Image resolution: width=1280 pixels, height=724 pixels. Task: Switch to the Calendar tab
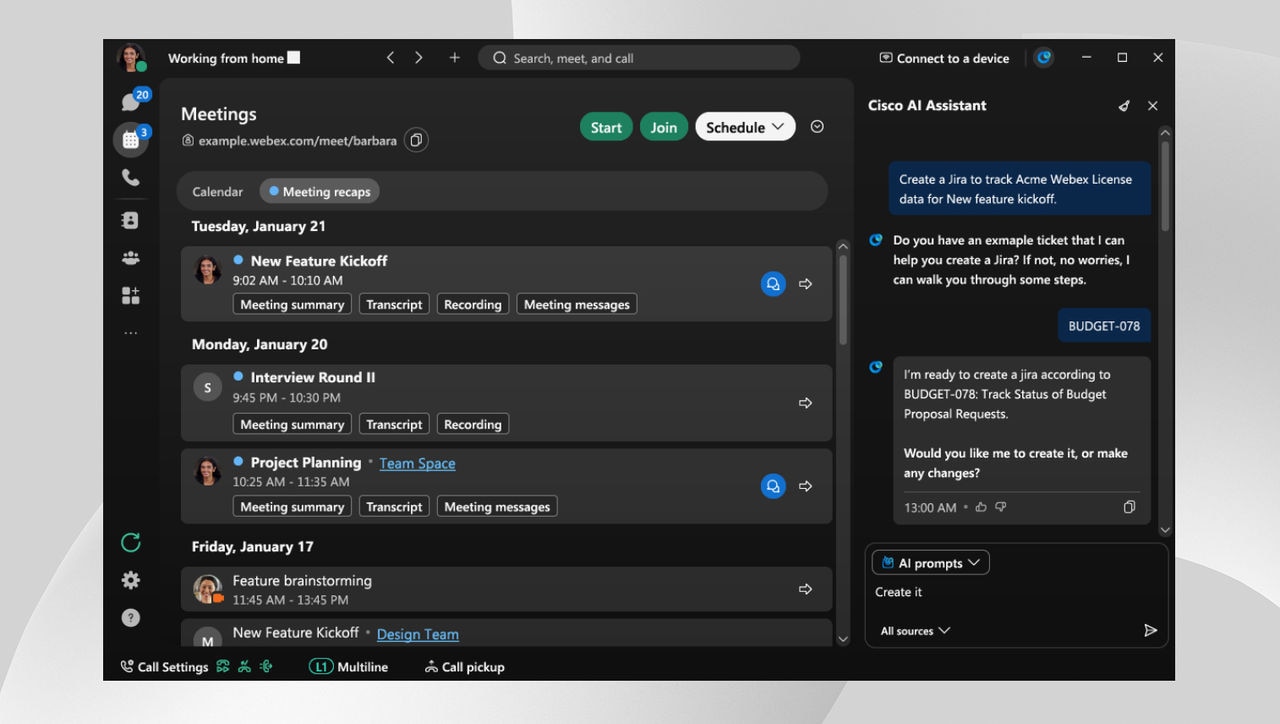click(218, 191)
